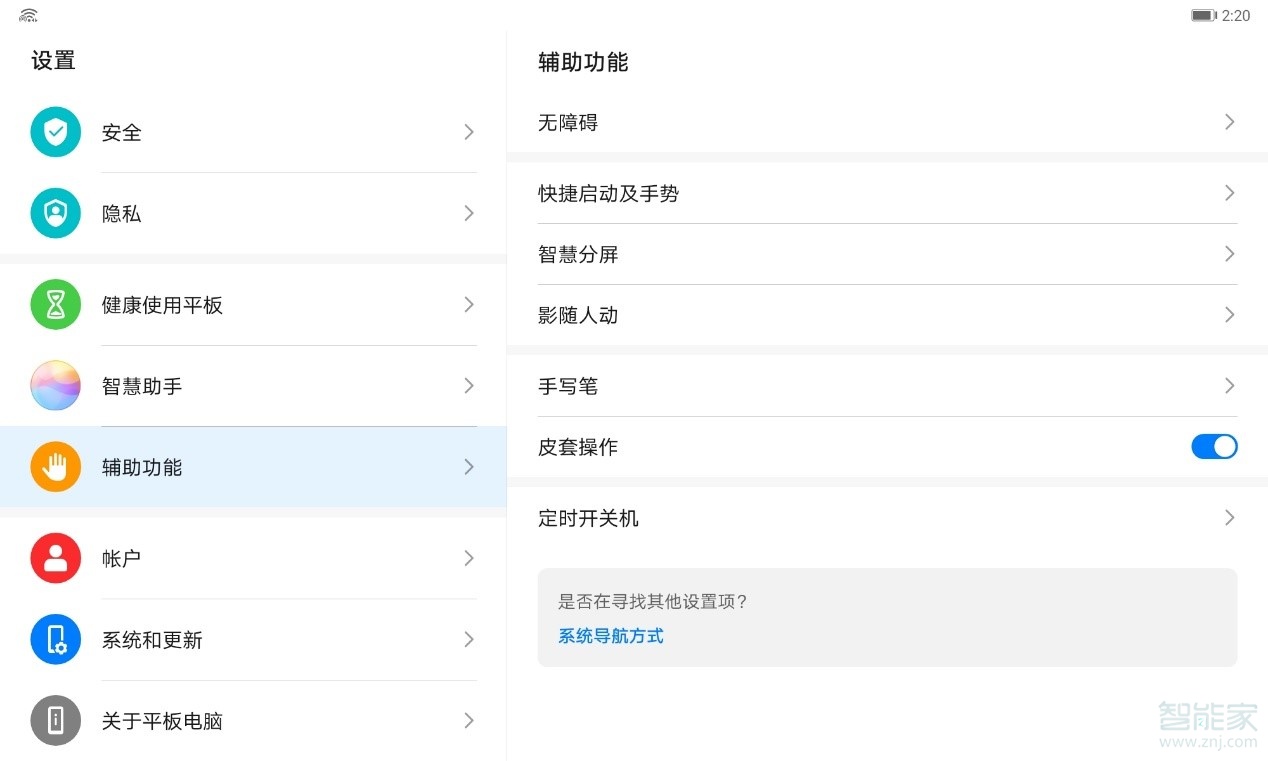
Task: Click the Wi-Fi status icon
Action: click(x=27, y=15)
